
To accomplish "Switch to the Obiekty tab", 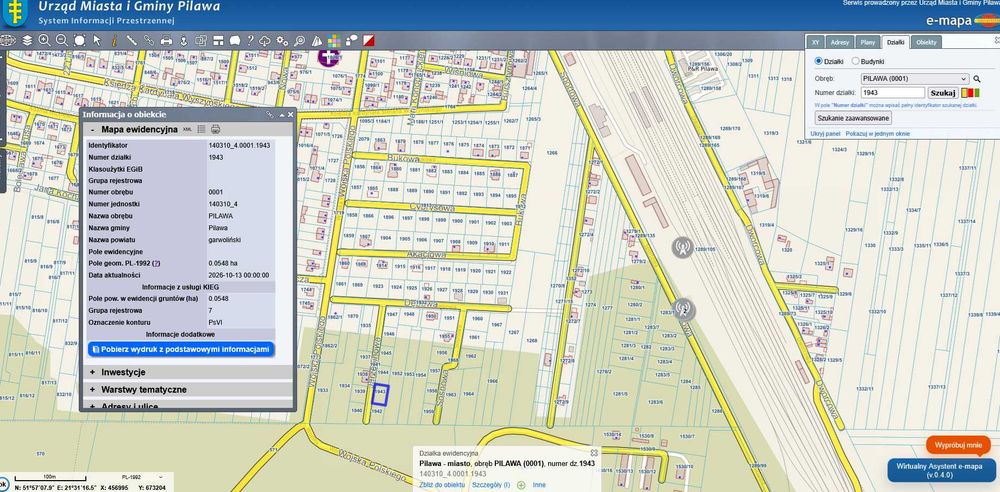I will [x=926, y=42].
